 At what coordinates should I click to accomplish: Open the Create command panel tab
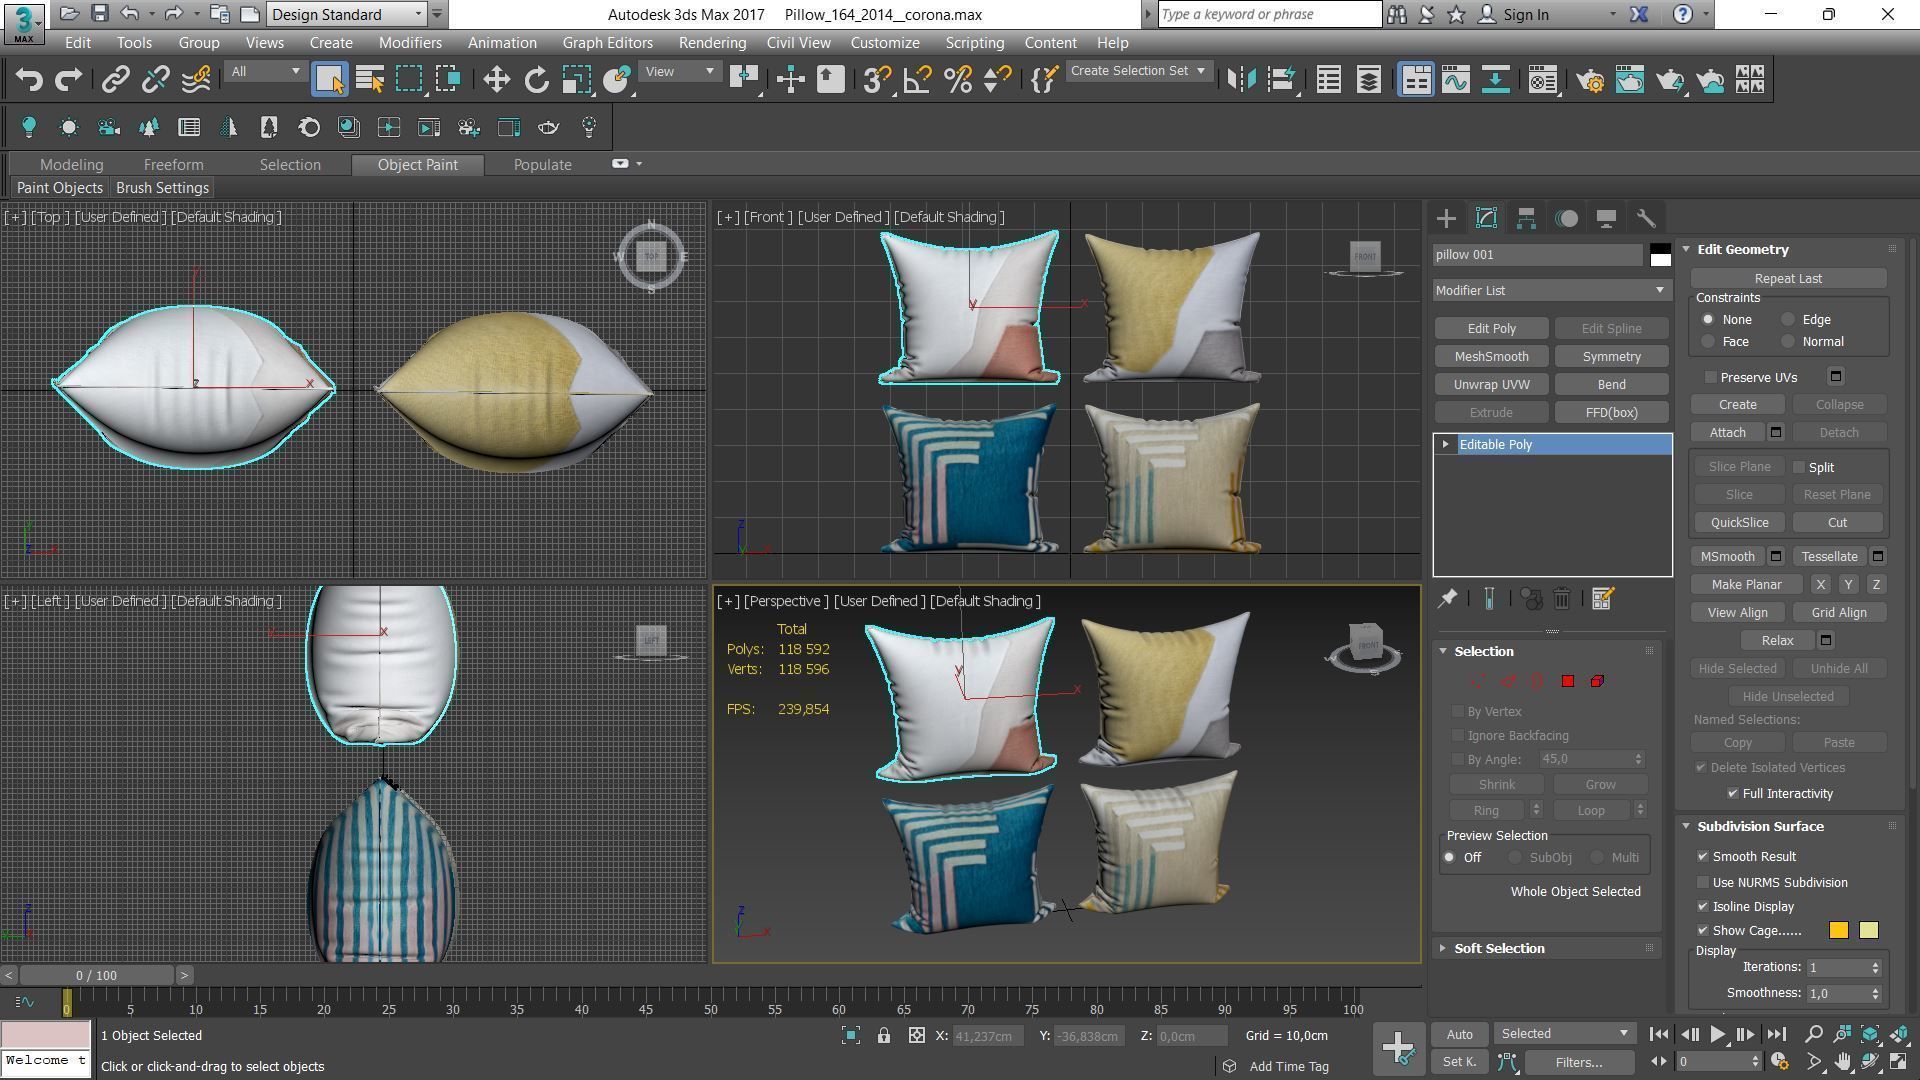pyautogui.click(x=1446, y=218)
